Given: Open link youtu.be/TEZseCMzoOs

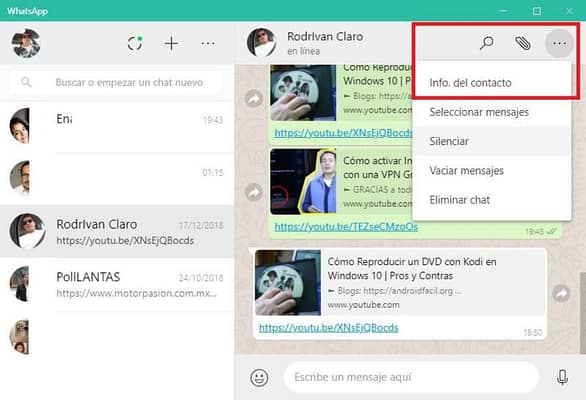Looking at the screenshot, I should click(346, 227).
